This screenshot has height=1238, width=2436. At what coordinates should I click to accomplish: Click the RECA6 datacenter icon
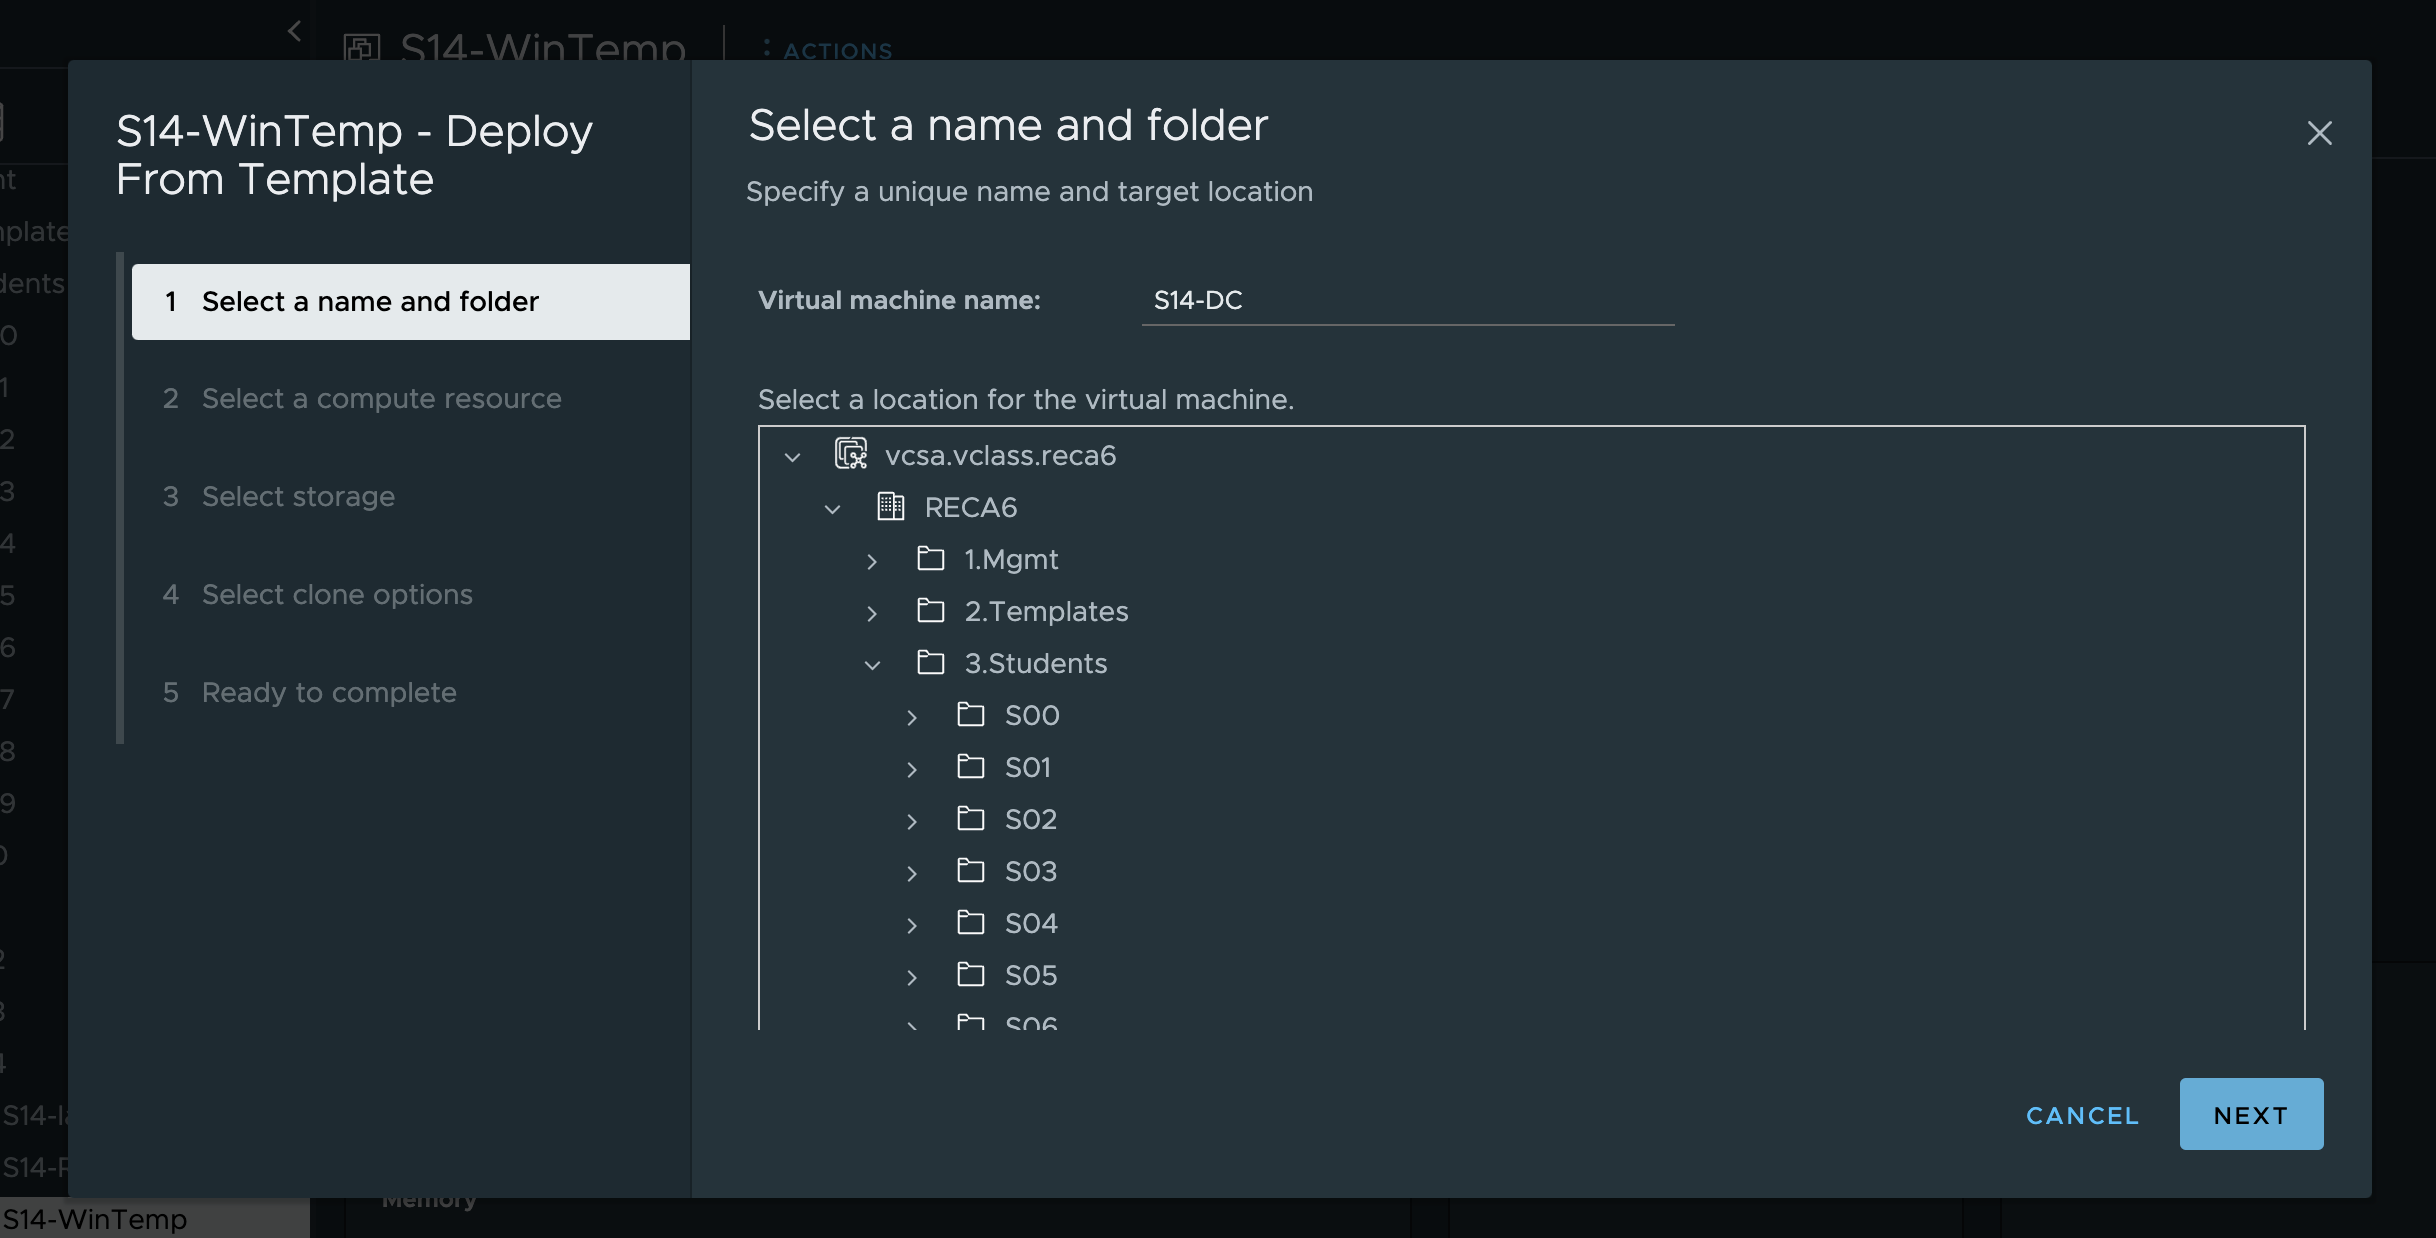pos(890,507)
